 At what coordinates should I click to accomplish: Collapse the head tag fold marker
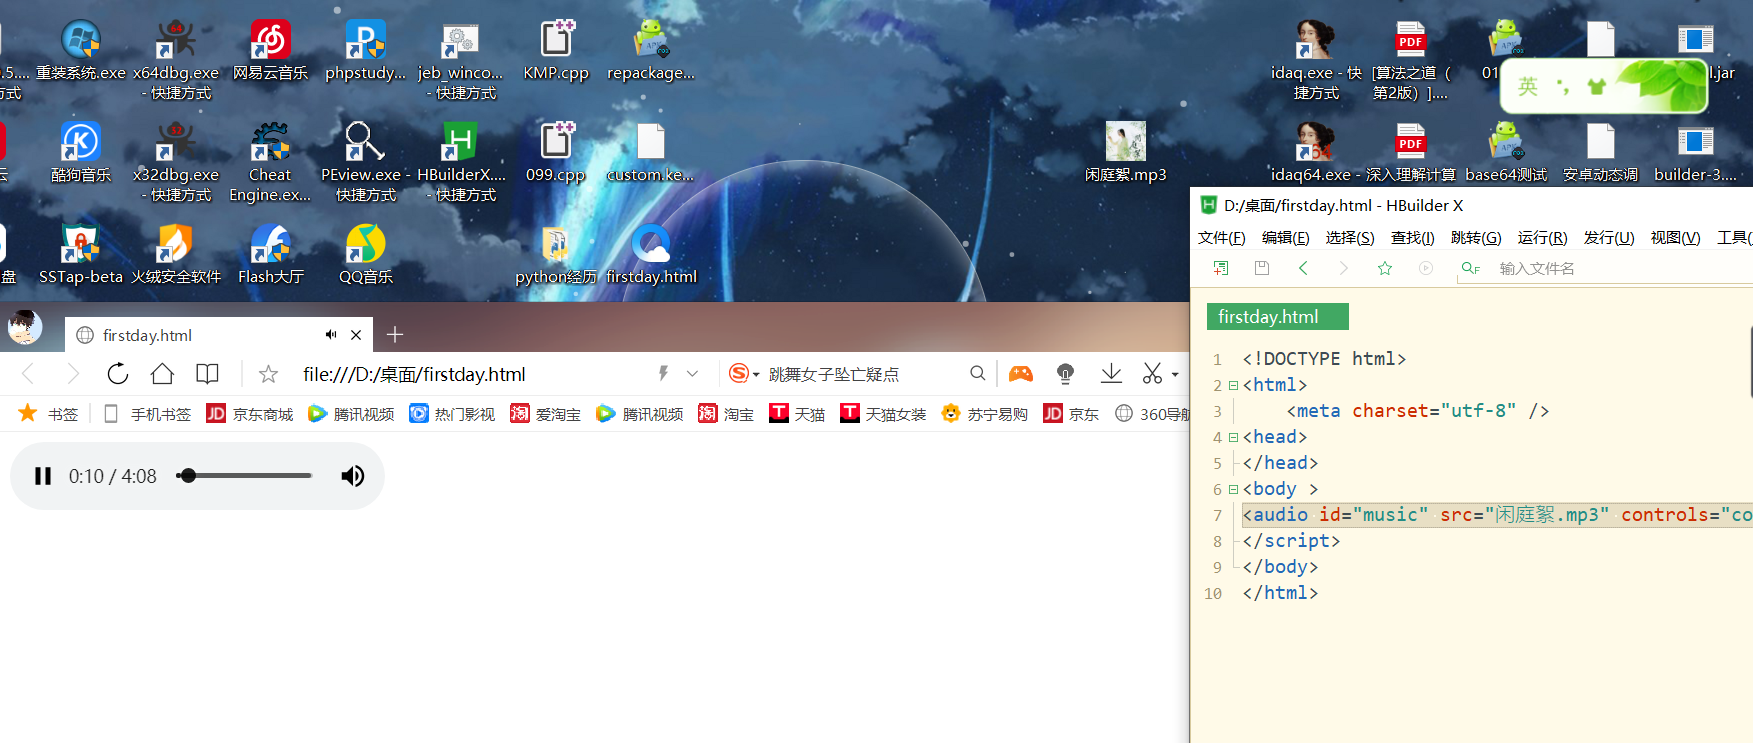1234,437
